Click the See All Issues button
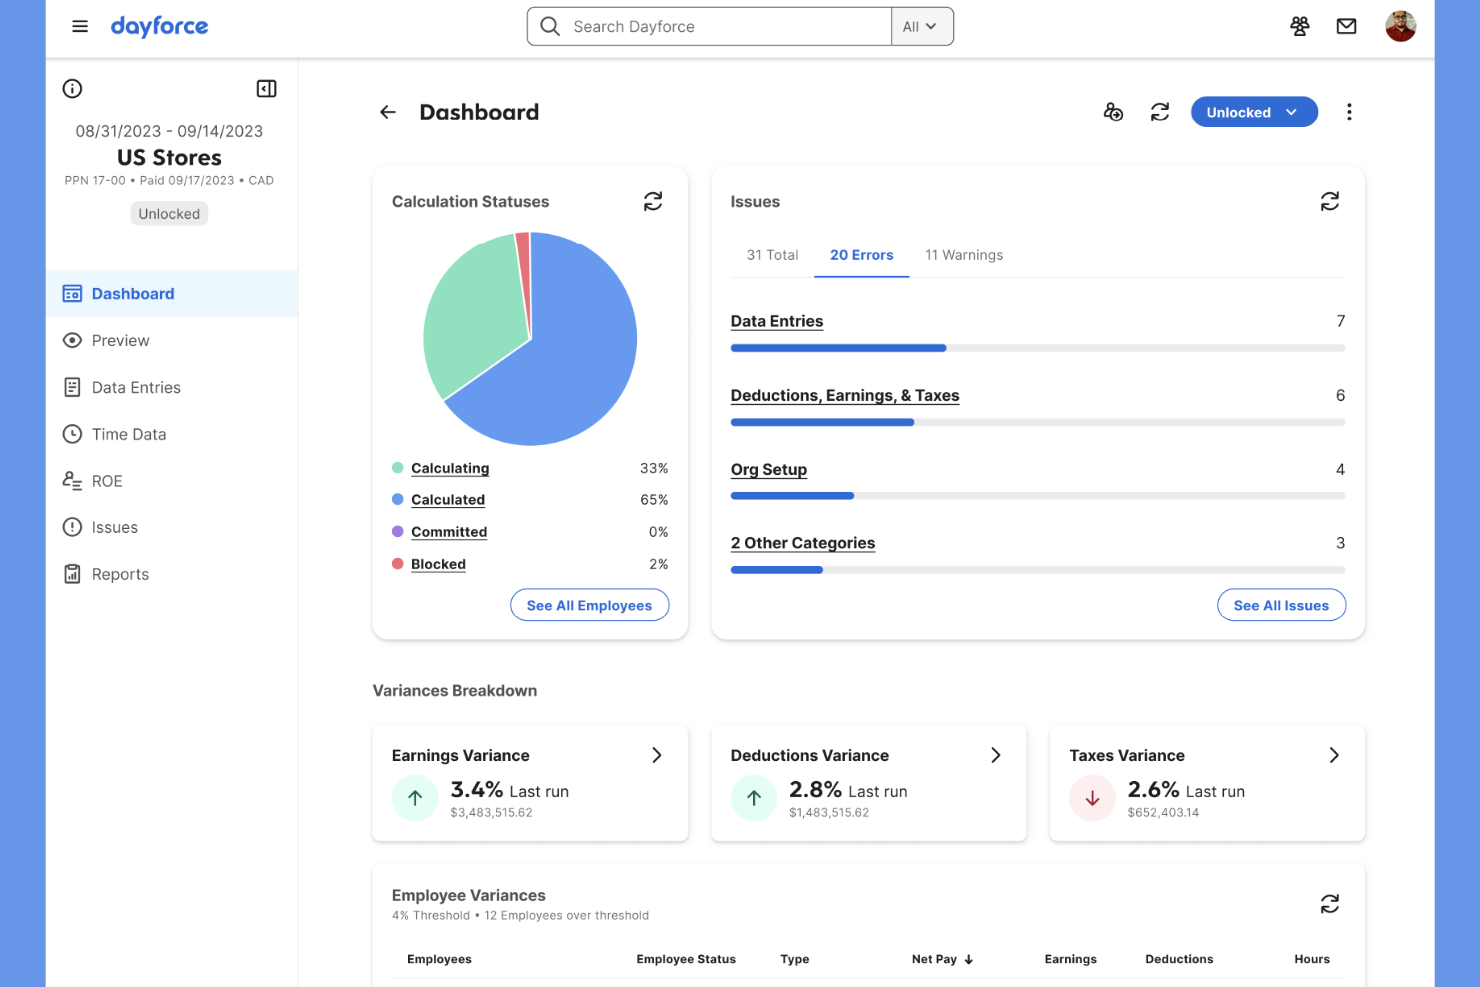Image resolution: width=1480 pixels, height=987 pixels. pyautogui.click(x=1281, y=605)
